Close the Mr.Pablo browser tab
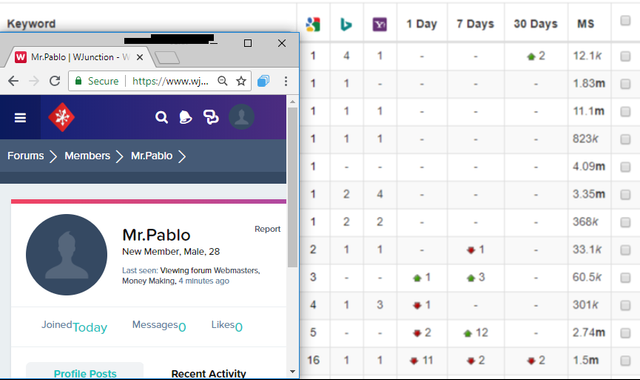The image size is (640, 380). tap(140, 57)
